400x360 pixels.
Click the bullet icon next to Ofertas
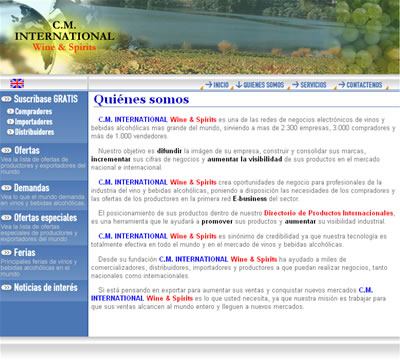[6, 150]
